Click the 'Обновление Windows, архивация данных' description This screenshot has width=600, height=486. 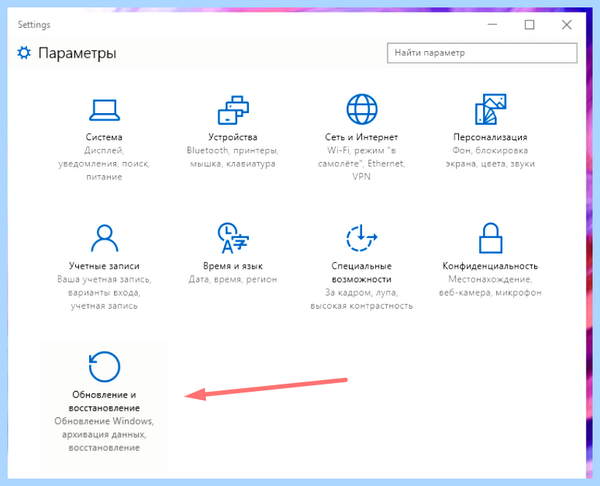(x=104, y=434)
